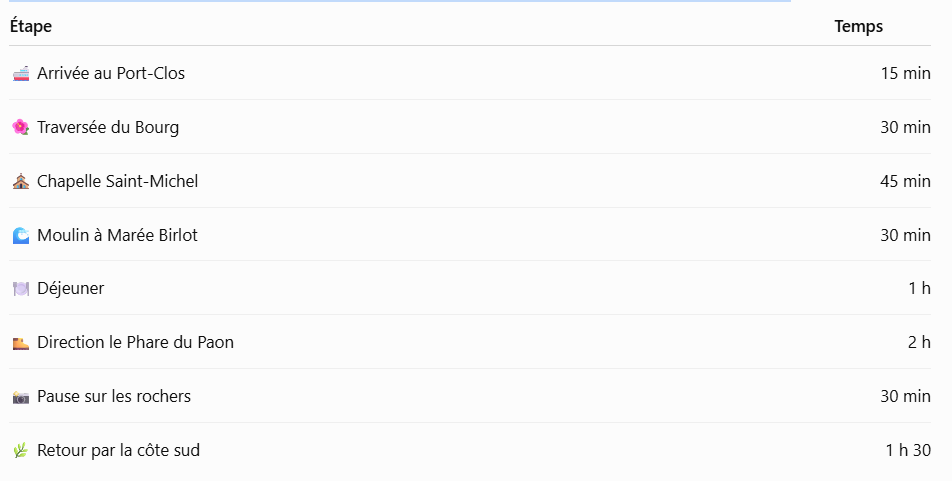Select the Moulin à Marée Birlot text
The width and height of the screenshot is (952, 481).
[117, 236]
